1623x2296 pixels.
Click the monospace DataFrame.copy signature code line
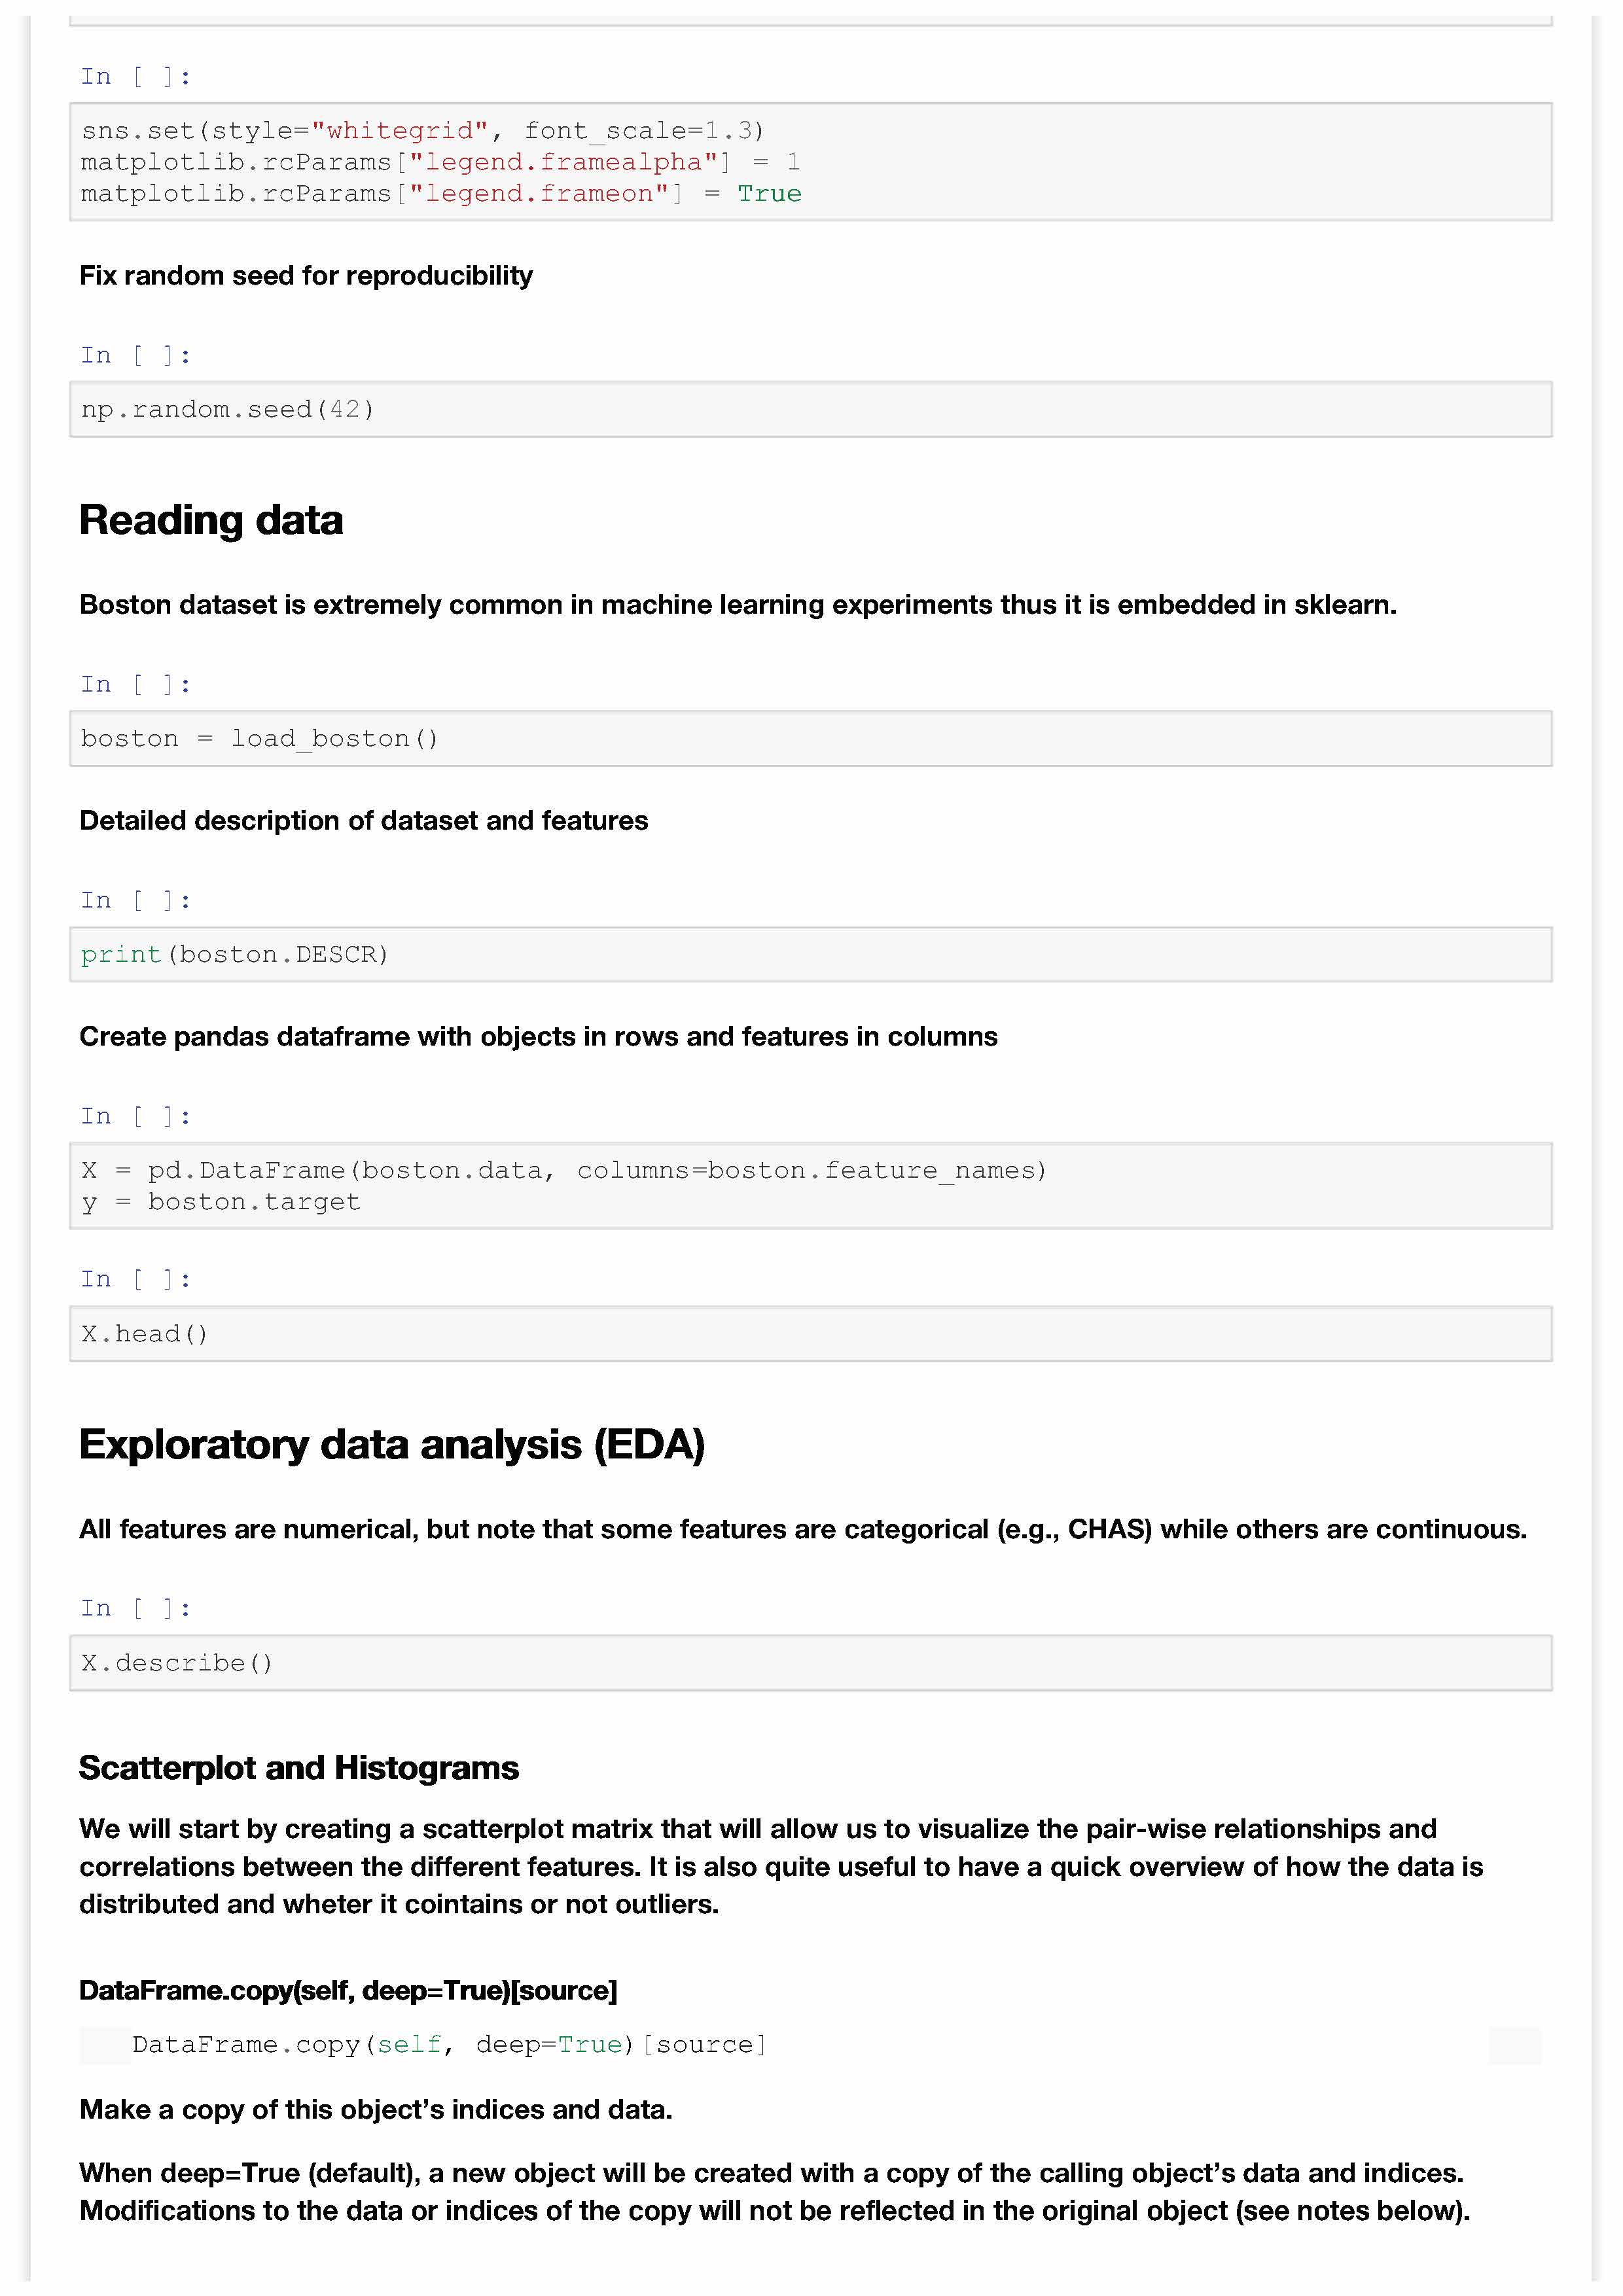449,2044
